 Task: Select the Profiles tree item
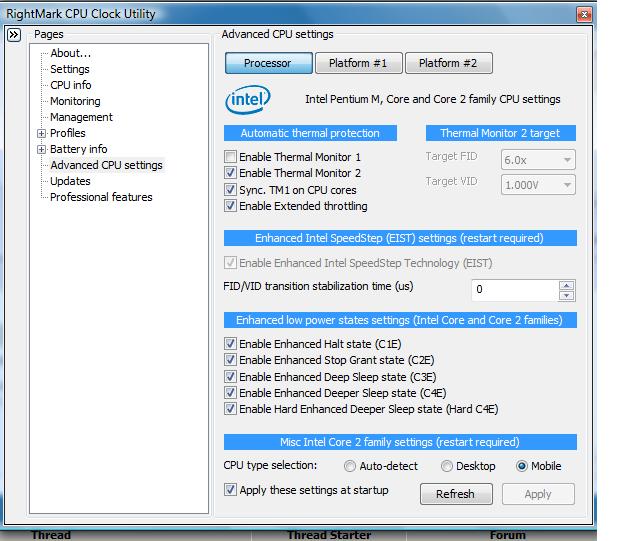point(68,133)
